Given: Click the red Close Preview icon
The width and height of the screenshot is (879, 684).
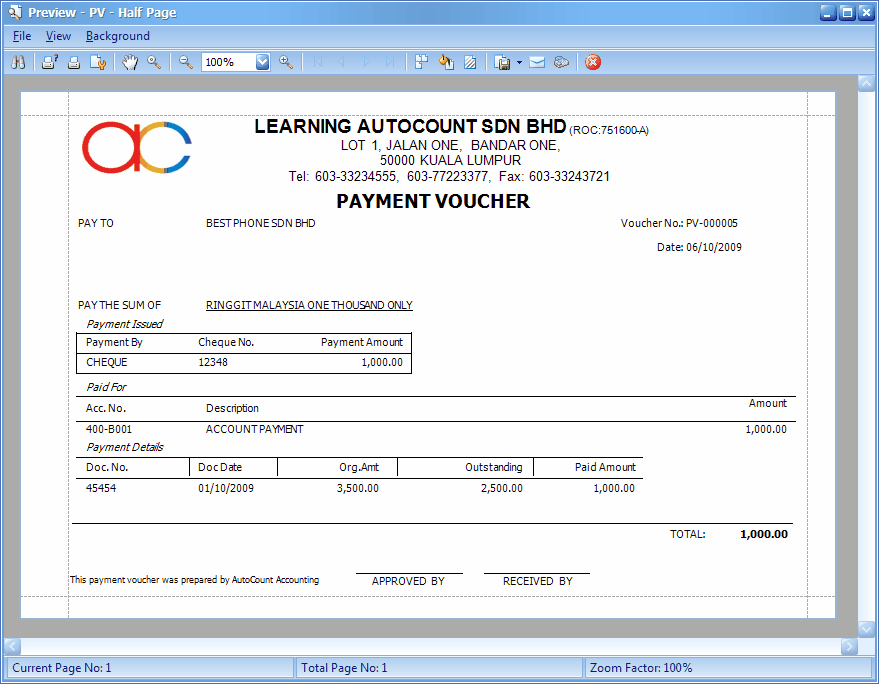Looking at the screenshot, I should pos(593,62).
